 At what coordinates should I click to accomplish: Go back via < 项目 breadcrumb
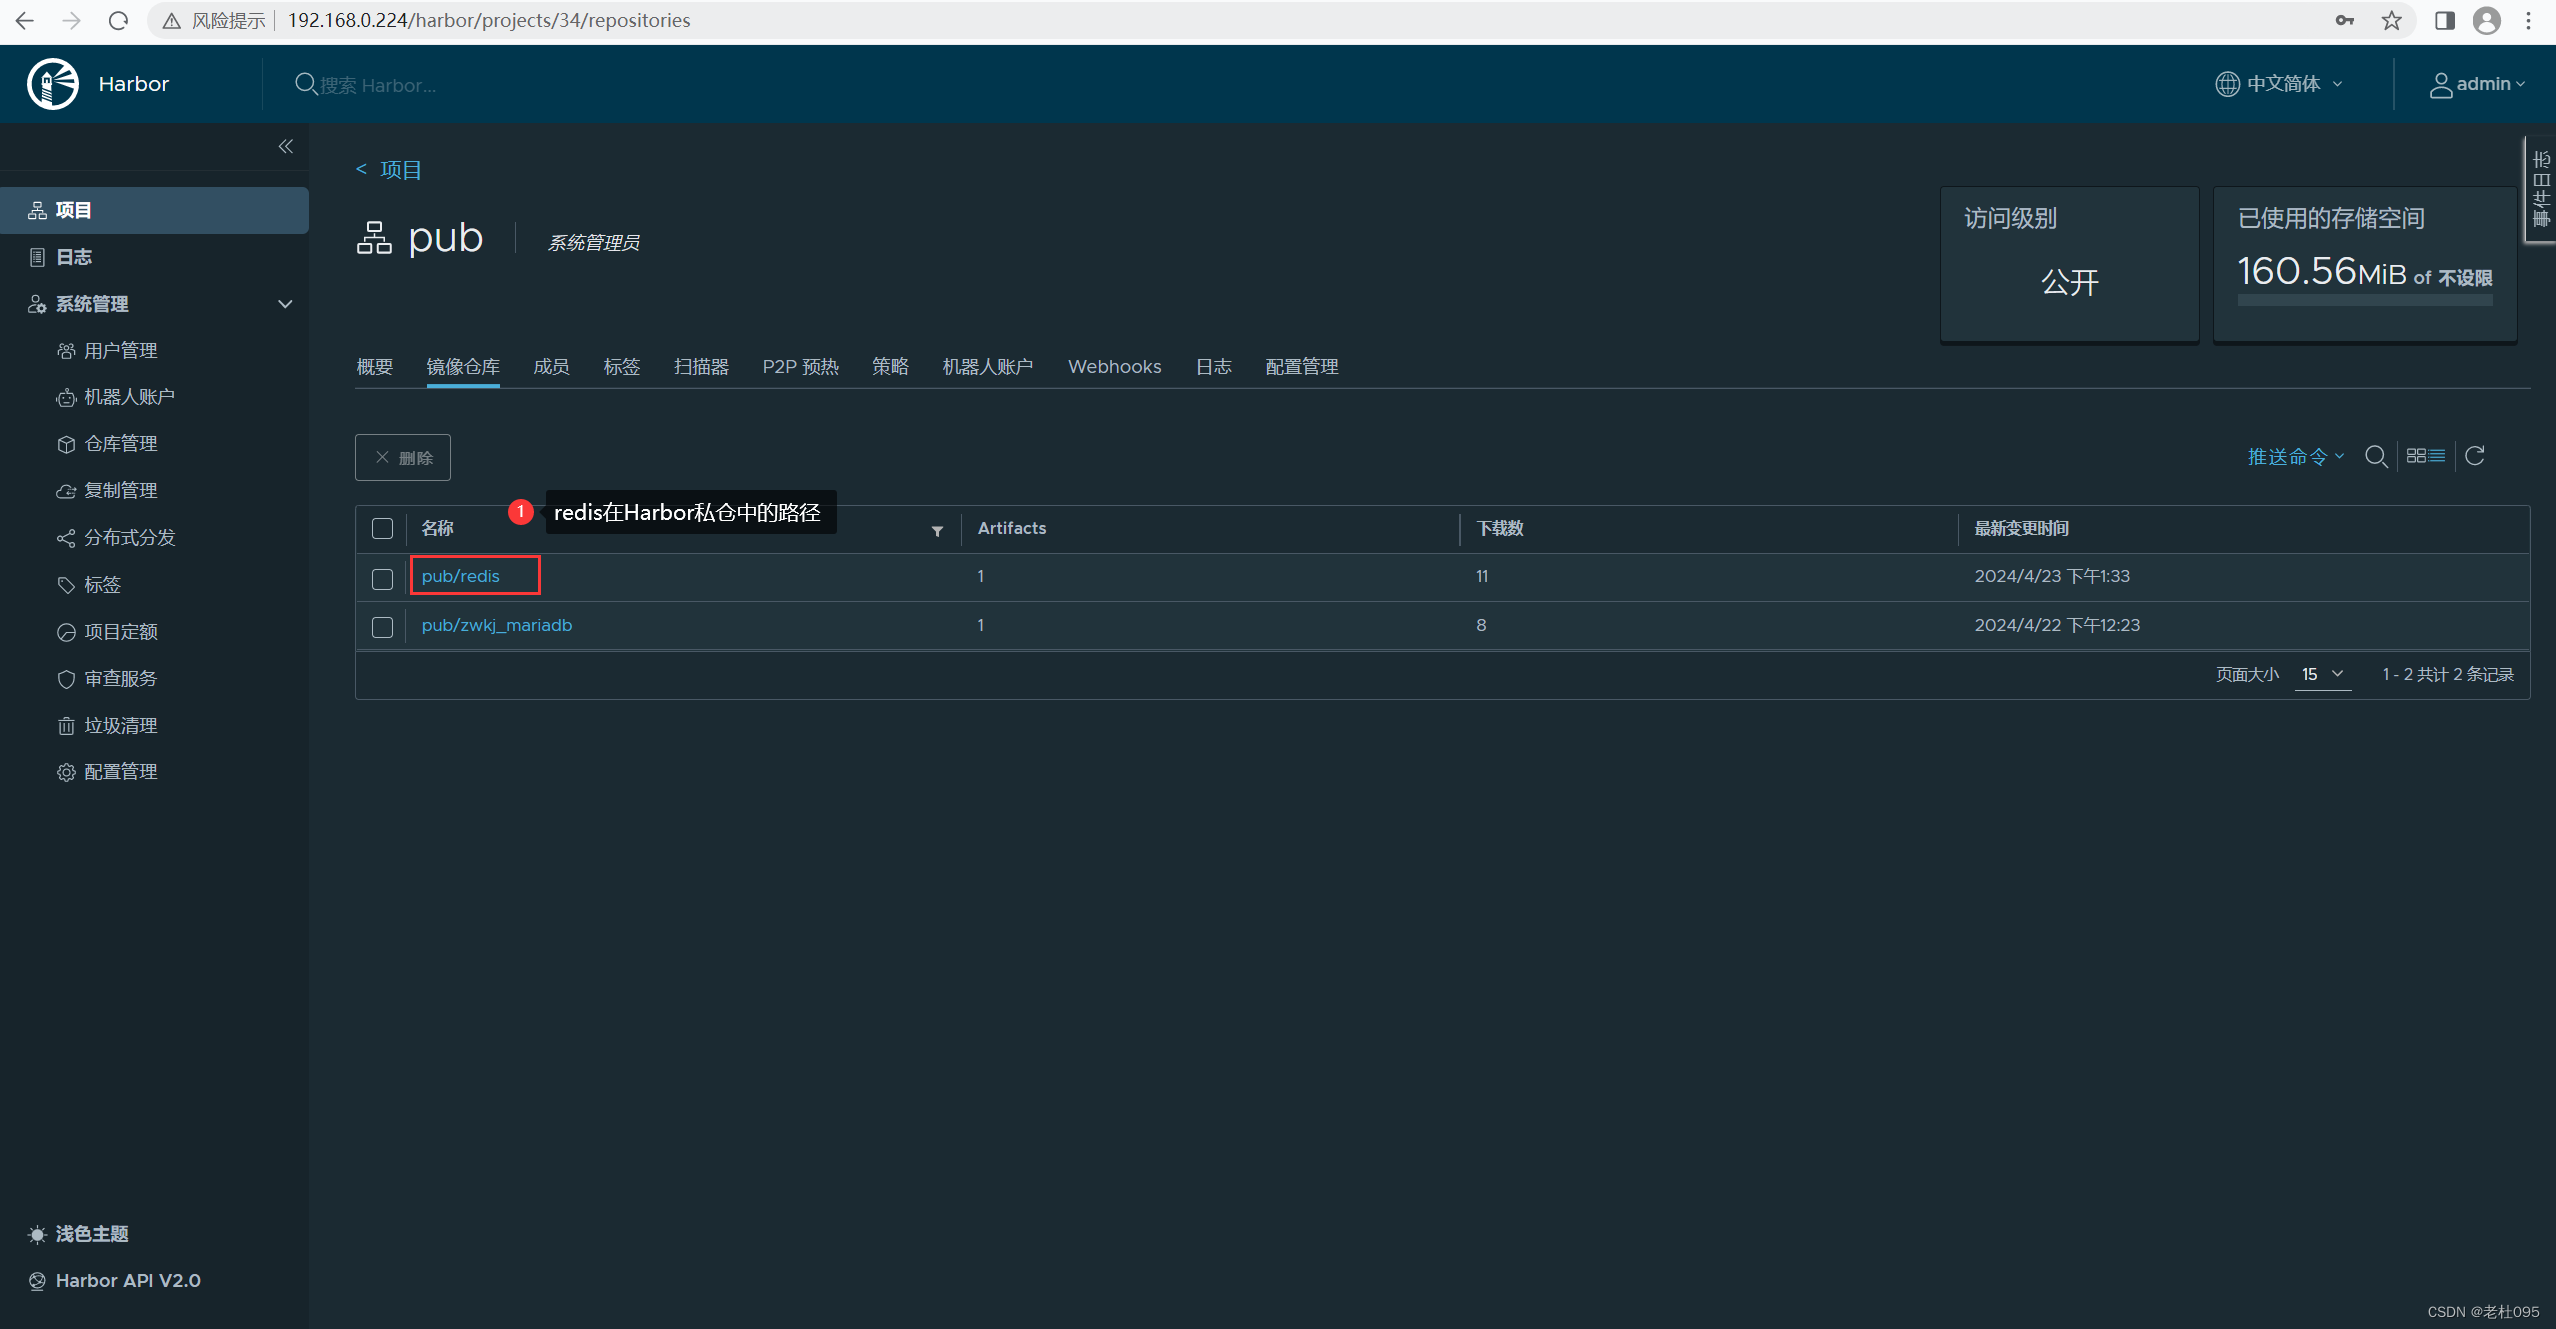tap(389, 170)
